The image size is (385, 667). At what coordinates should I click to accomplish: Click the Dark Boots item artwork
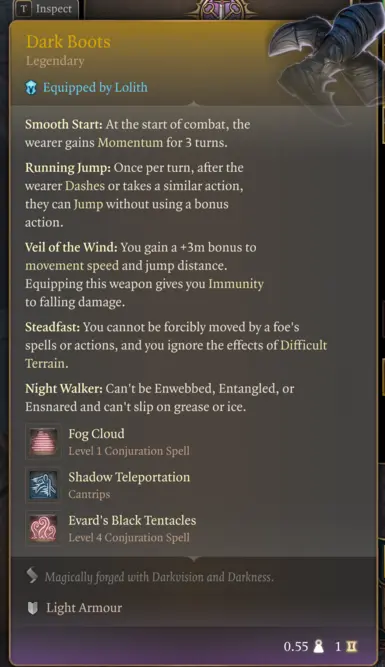[x=328, y=55]
